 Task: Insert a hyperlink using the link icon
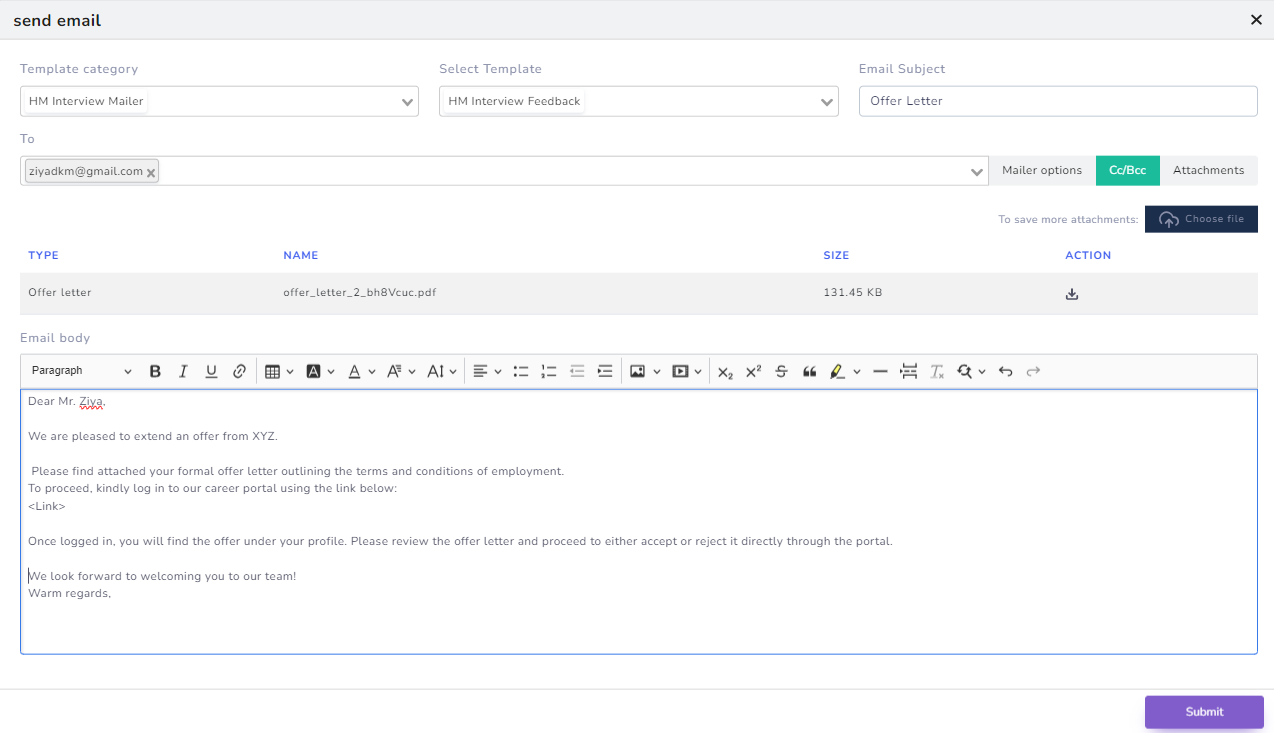click(x=239, y=371)
